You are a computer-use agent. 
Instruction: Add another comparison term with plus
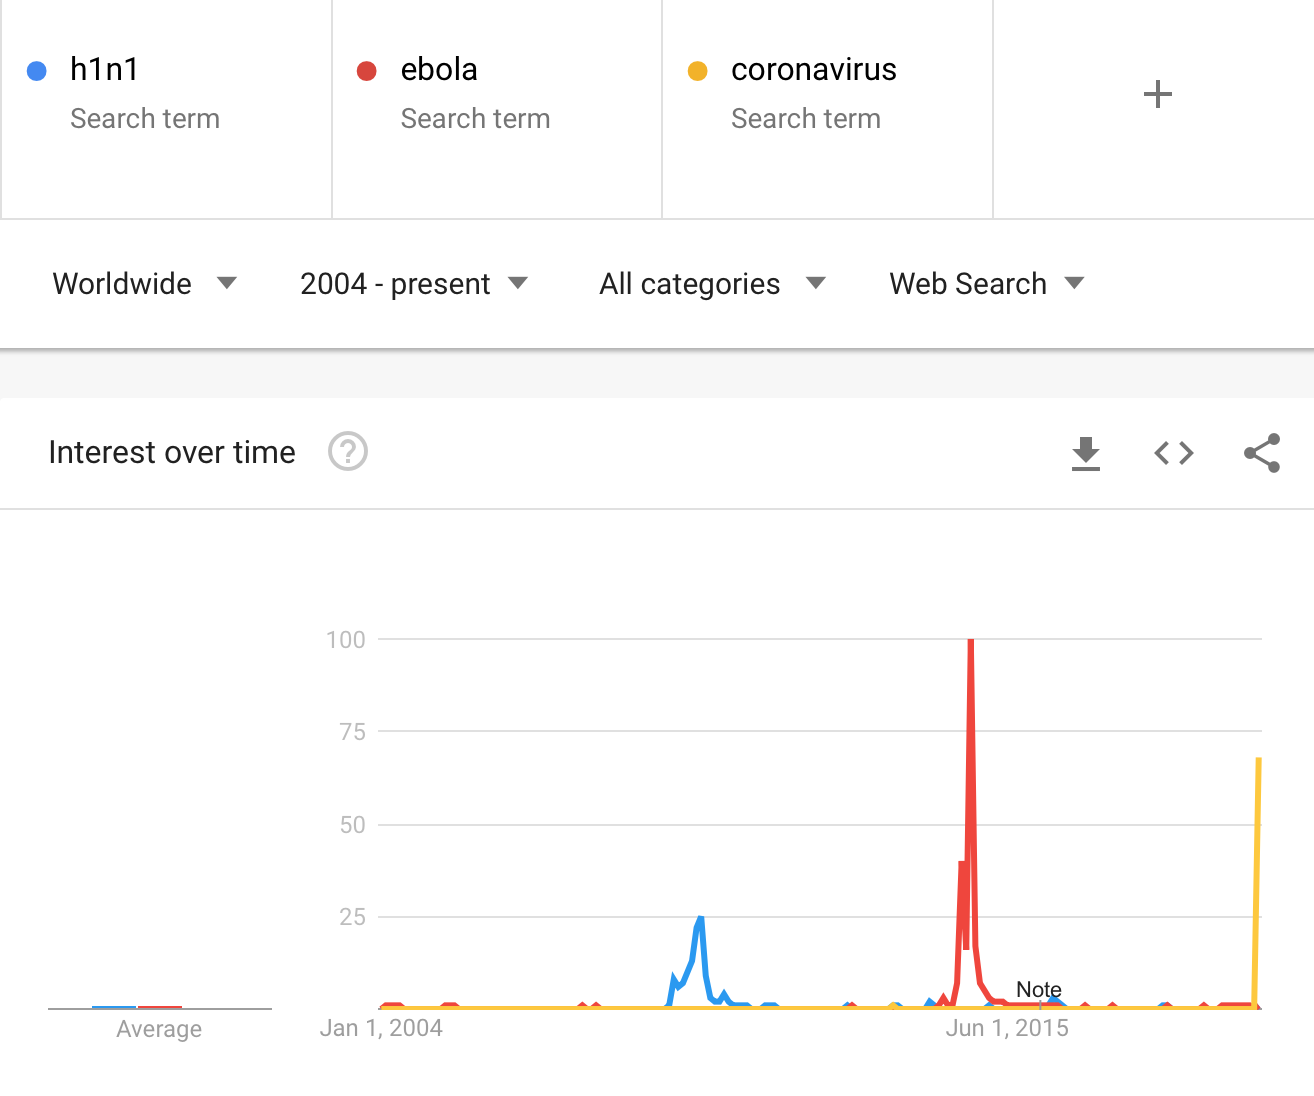[x=1157, y=94]
